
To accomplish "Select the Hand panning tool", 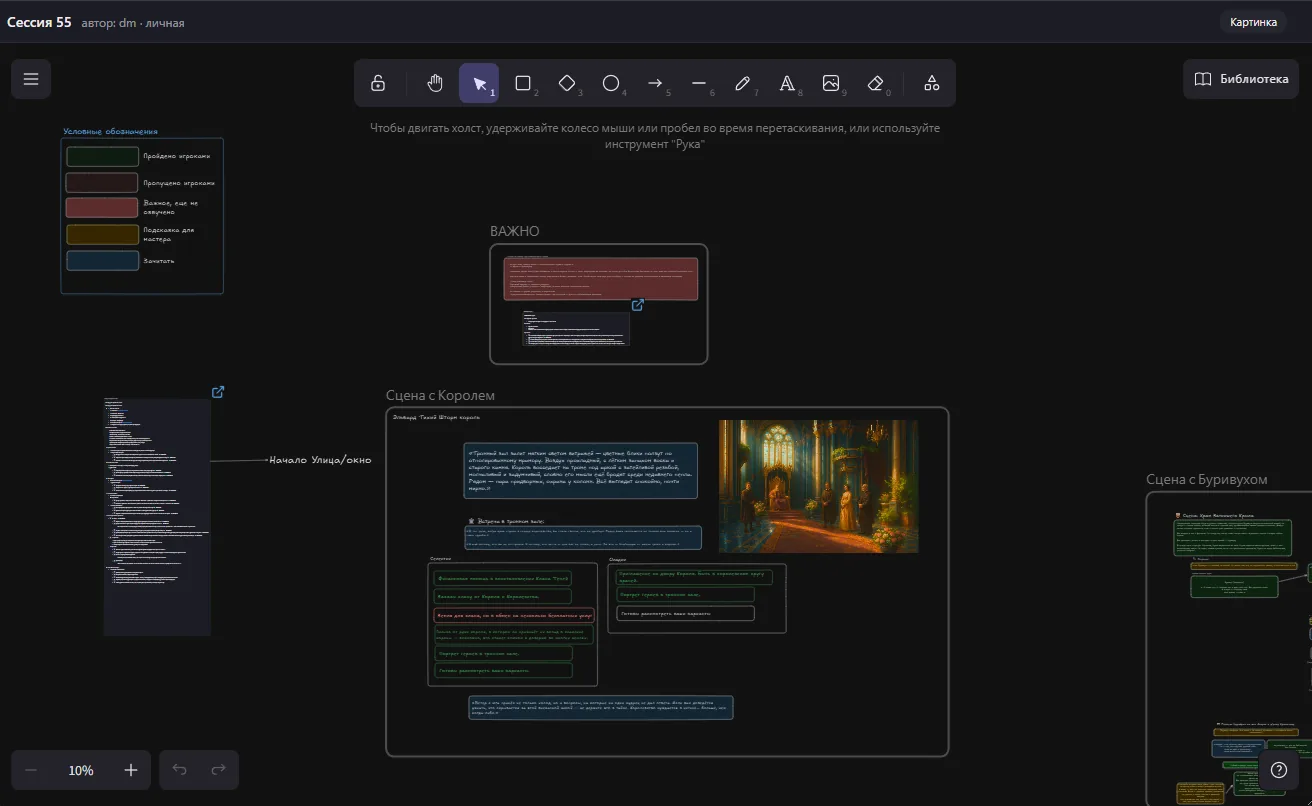I will click(435, 83).
